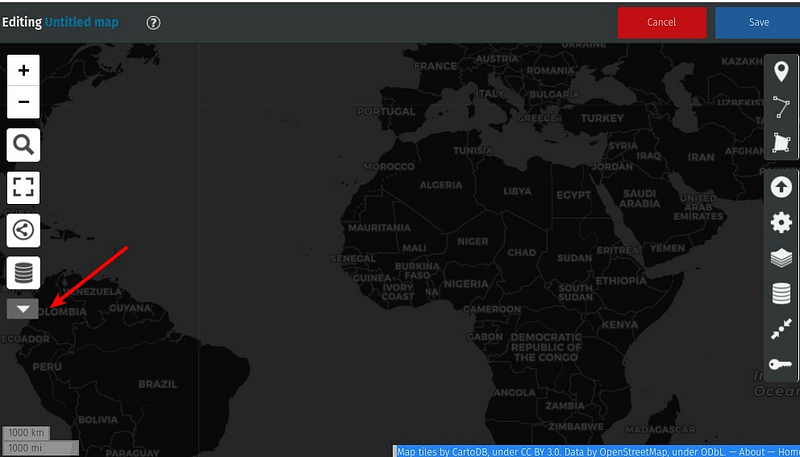Click the YEMEN map label

(x=667, y=248)
